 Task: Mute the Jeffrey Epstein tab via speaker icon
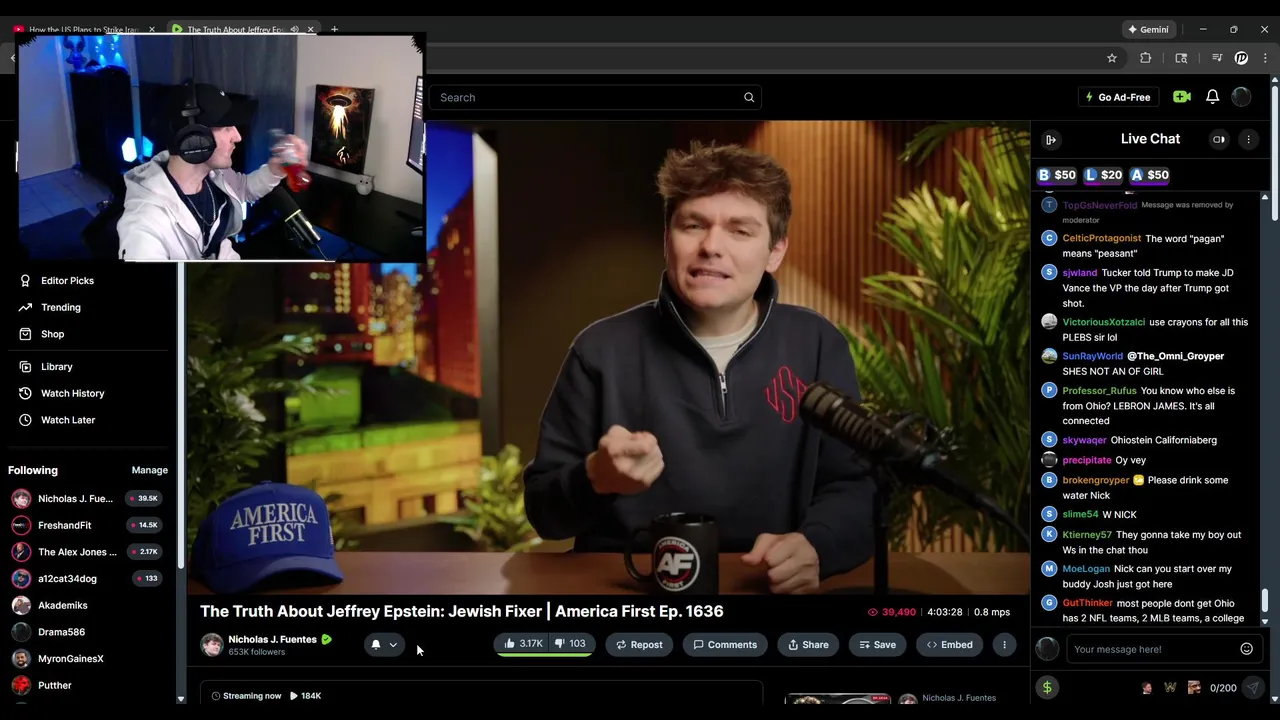tap(294, 30)
